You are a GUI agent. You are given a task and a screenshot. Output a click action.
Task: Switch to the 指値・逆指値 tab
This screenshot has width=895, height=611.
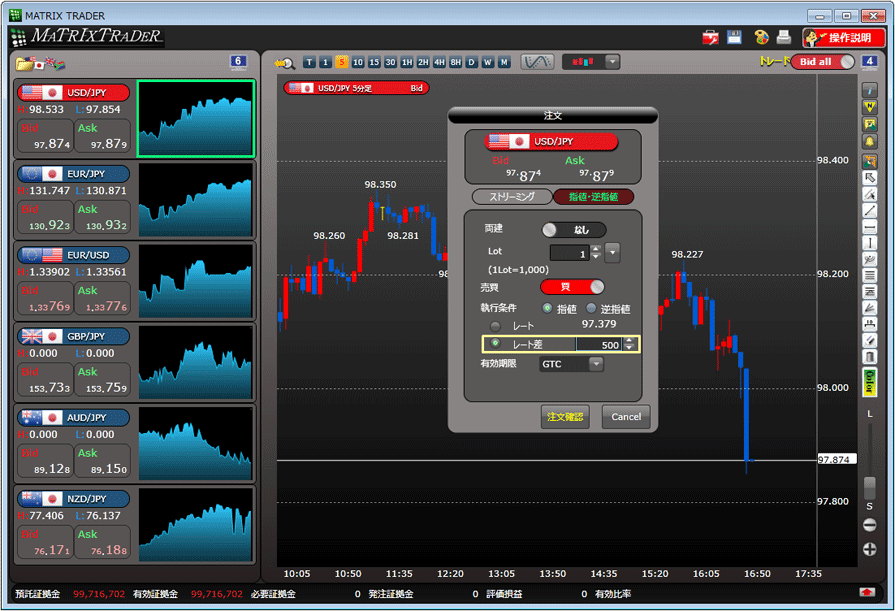coord(594,196)
